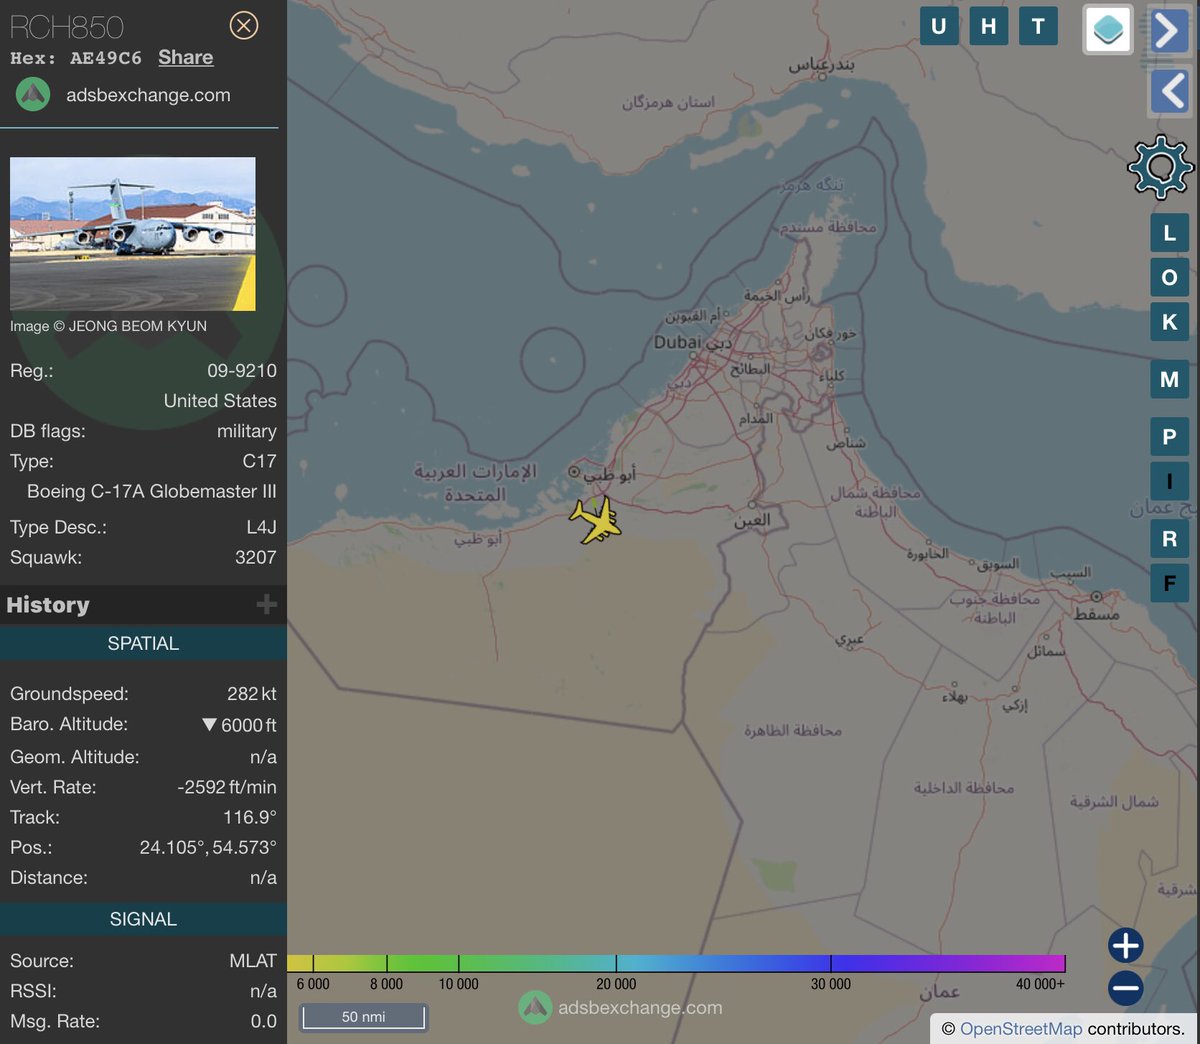Toggle the K button
1200x1044 pixels.
(x=1169, y=322)
